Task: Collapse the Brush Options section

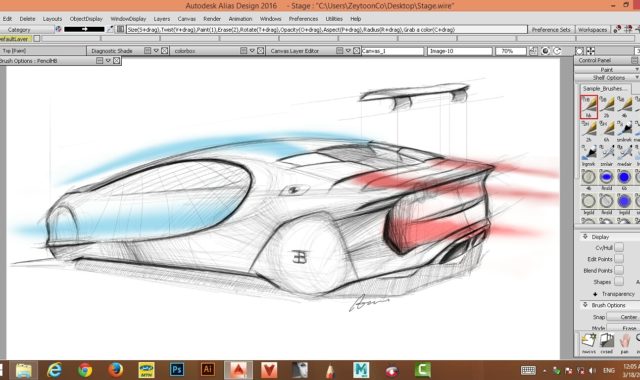Action: point(585,305)
